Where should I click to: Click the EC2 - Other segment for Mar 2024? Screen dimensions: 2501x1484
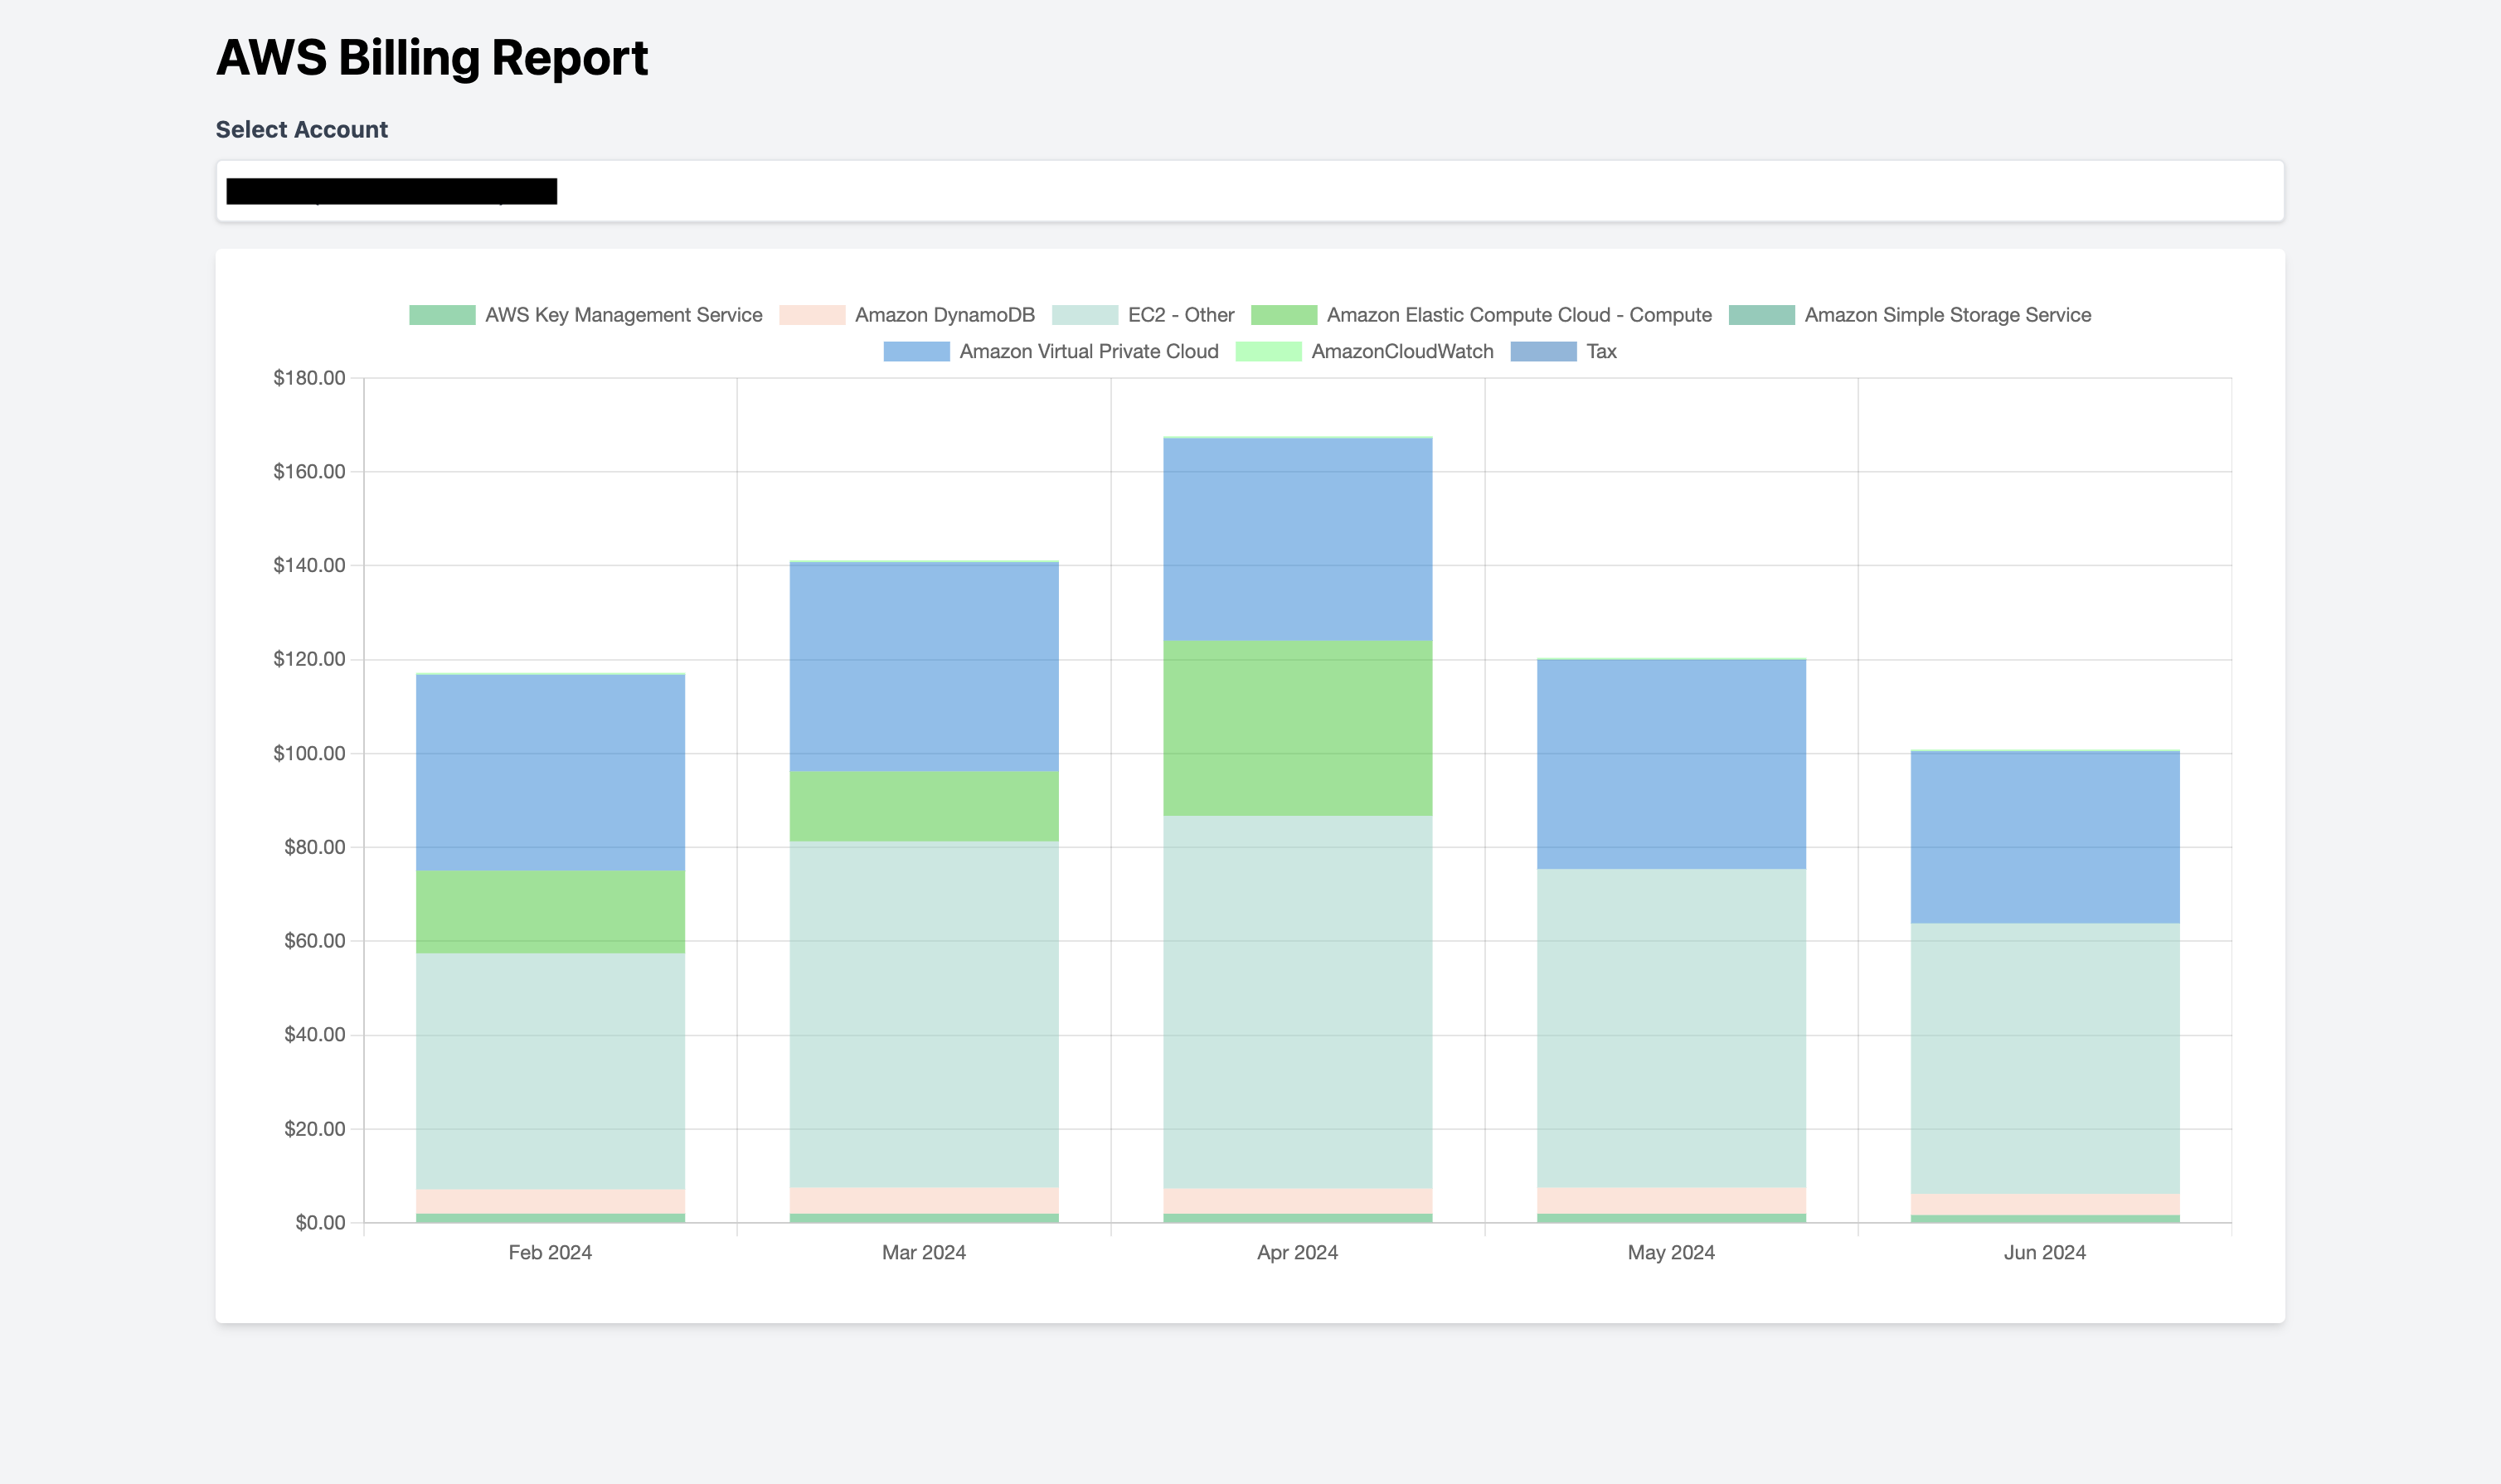(923, 1012)
